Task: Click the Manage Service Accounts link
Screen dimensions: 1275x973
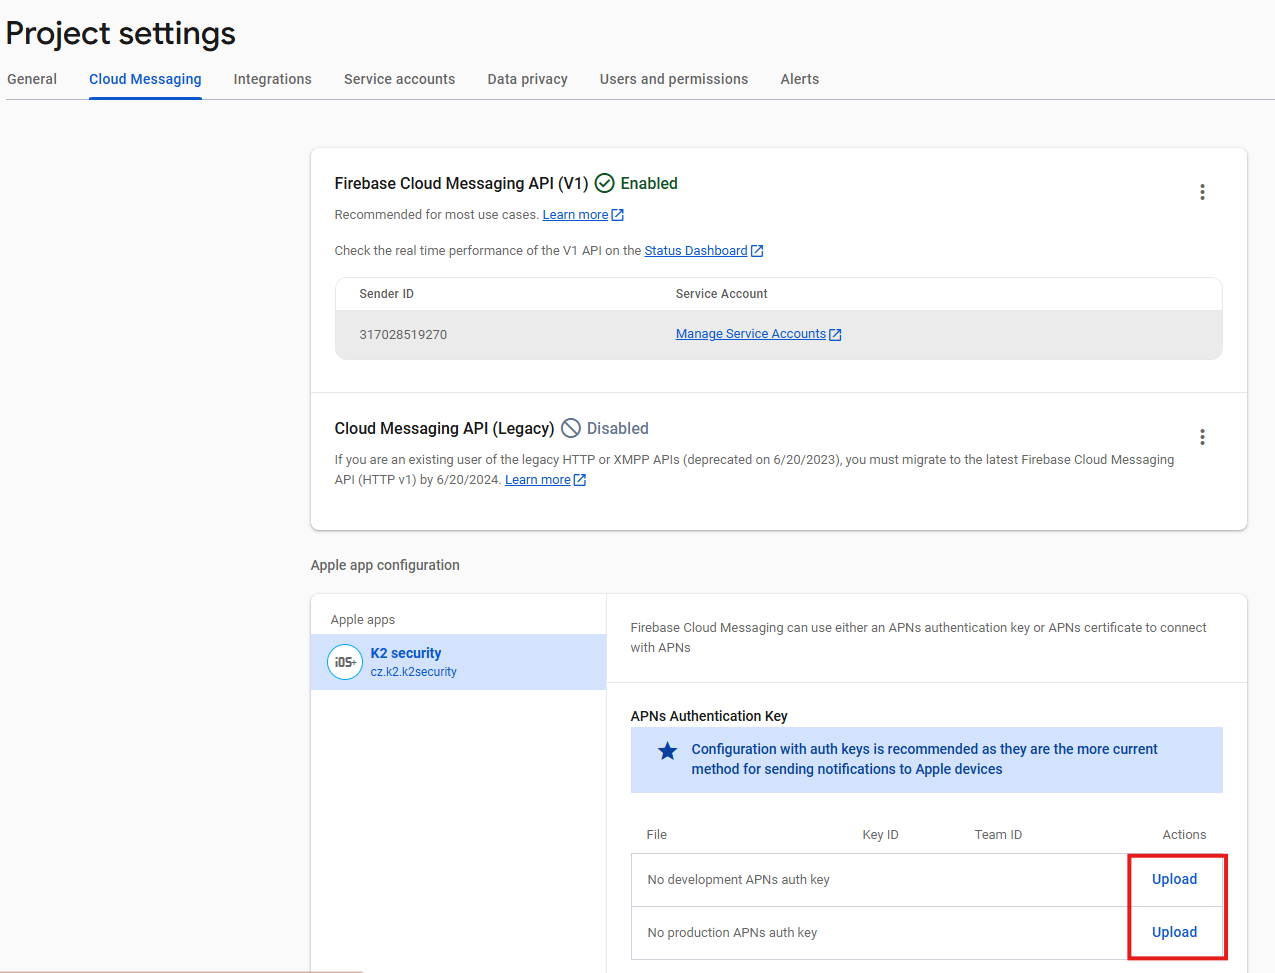Action: tap(750, 334)
